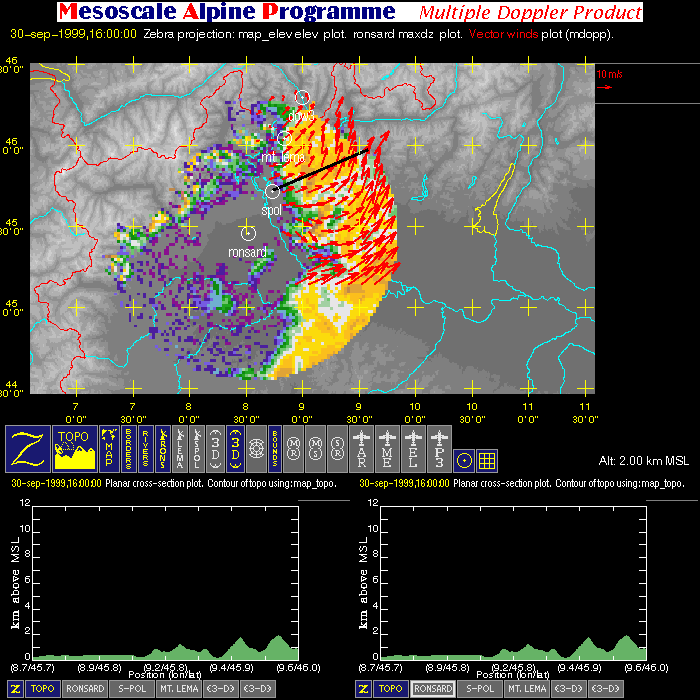Click the ronsard radar marker on map
The height and width of the screenshot is (700, 700).
pyautogui.click(x=248, y=232)
